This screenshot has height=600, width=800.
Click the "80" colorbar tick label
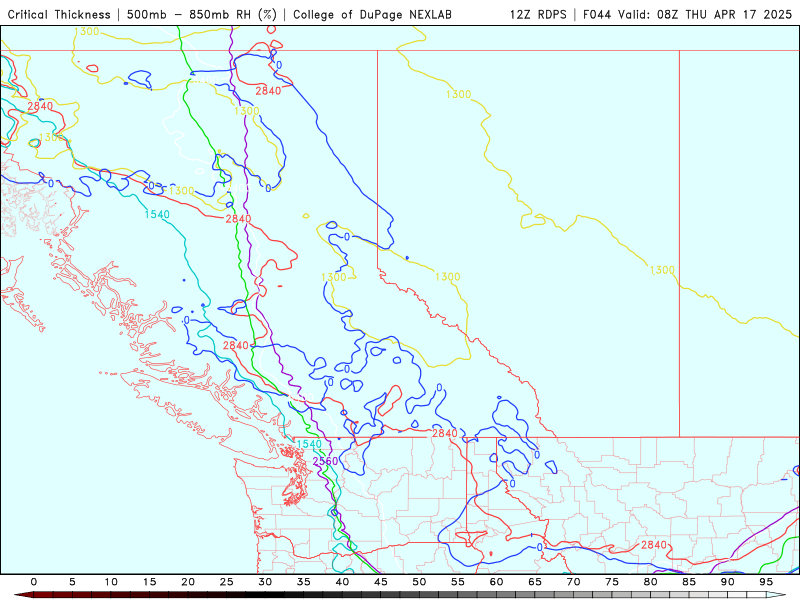[651, 582]
